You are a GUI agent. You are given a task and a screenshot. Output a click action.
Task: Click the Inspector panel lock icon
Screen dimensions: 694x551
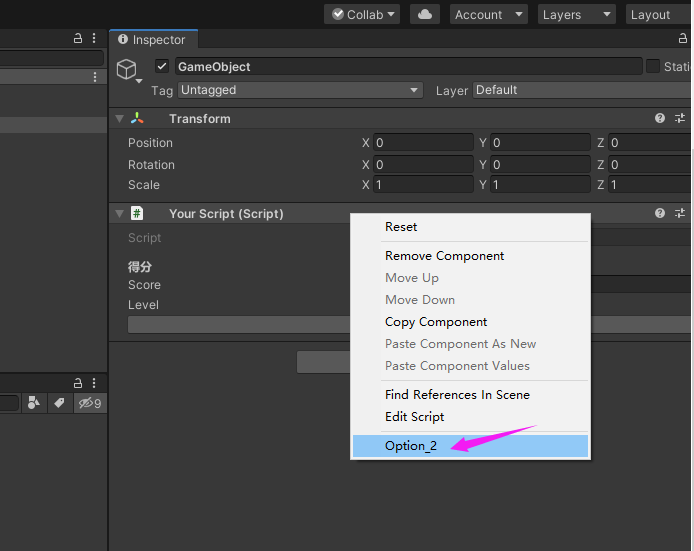click(x=683, y=39)
